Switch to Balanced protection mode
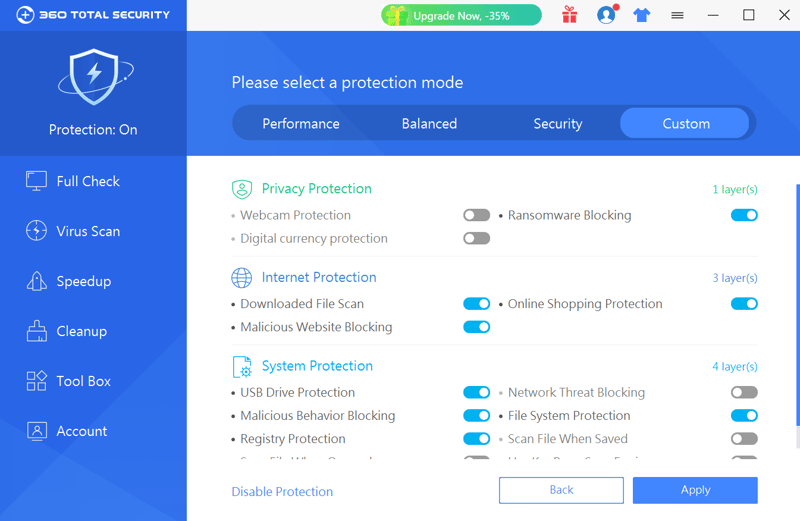 tap(429, 123)
